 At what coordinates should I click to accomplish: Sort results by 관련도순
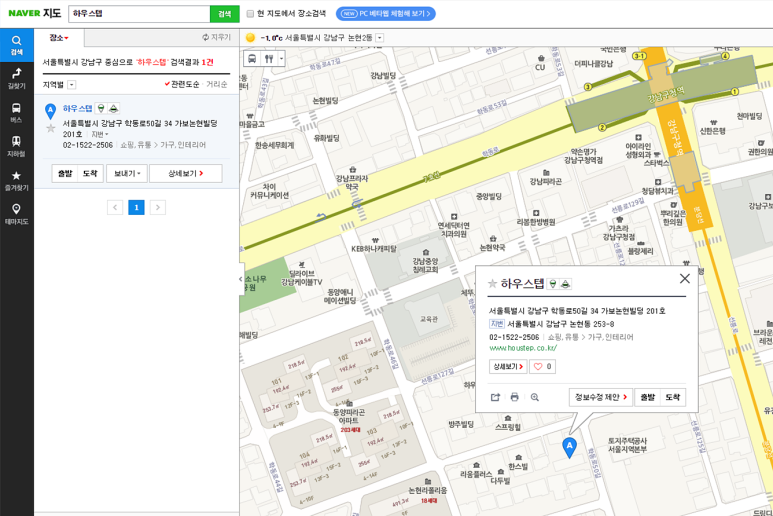point(182,85)
